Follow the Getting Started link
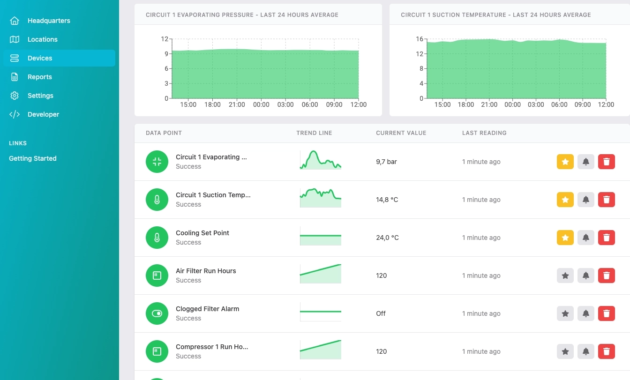Viewport: 630px width, 380px height. click(x=33, y=158)
